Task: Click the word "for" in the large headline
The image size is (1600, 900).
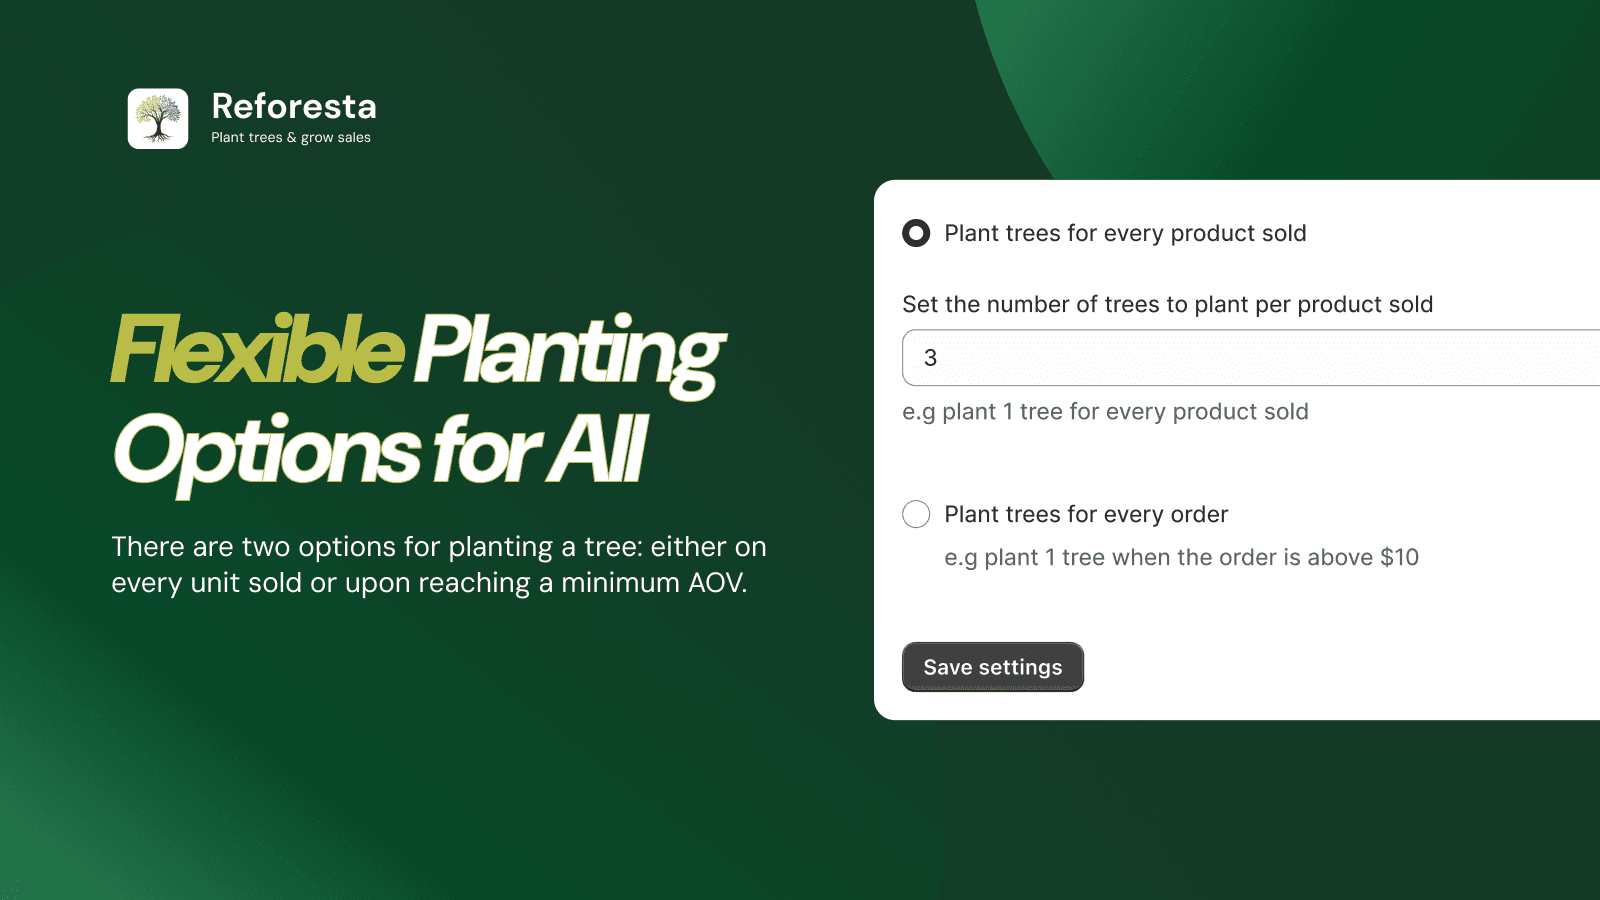Action: (488, 451)
